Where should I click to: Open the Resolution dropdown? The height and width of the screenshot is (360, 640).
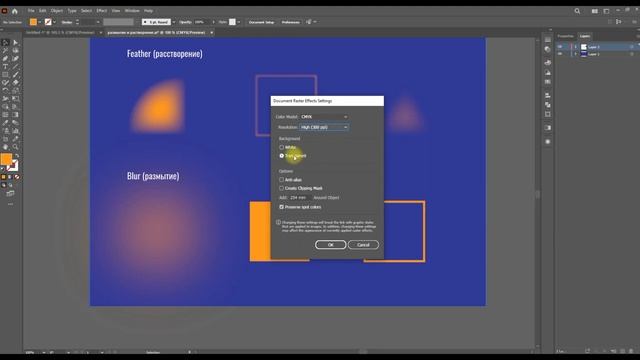324,127
